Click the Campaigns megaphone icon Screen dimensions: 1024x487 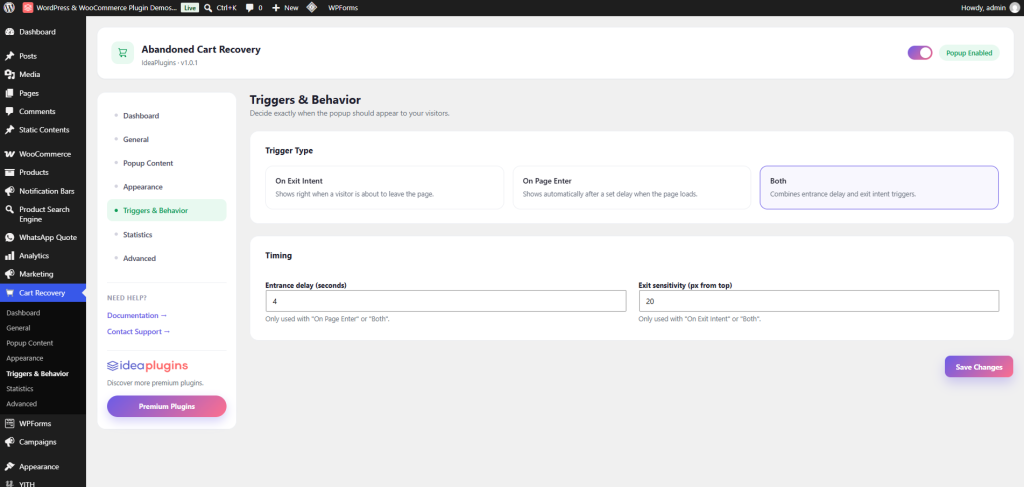coord(10,442)
